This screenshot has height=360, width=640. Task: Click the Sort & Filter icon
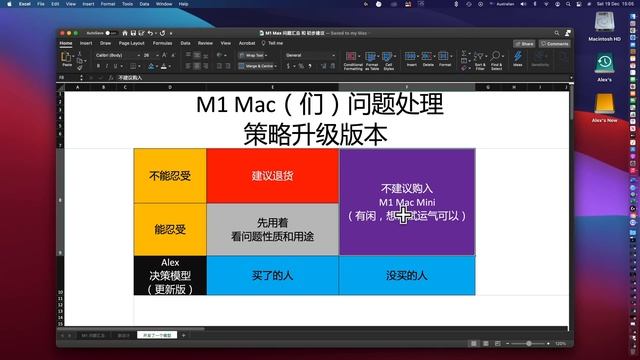click(479, 56)
